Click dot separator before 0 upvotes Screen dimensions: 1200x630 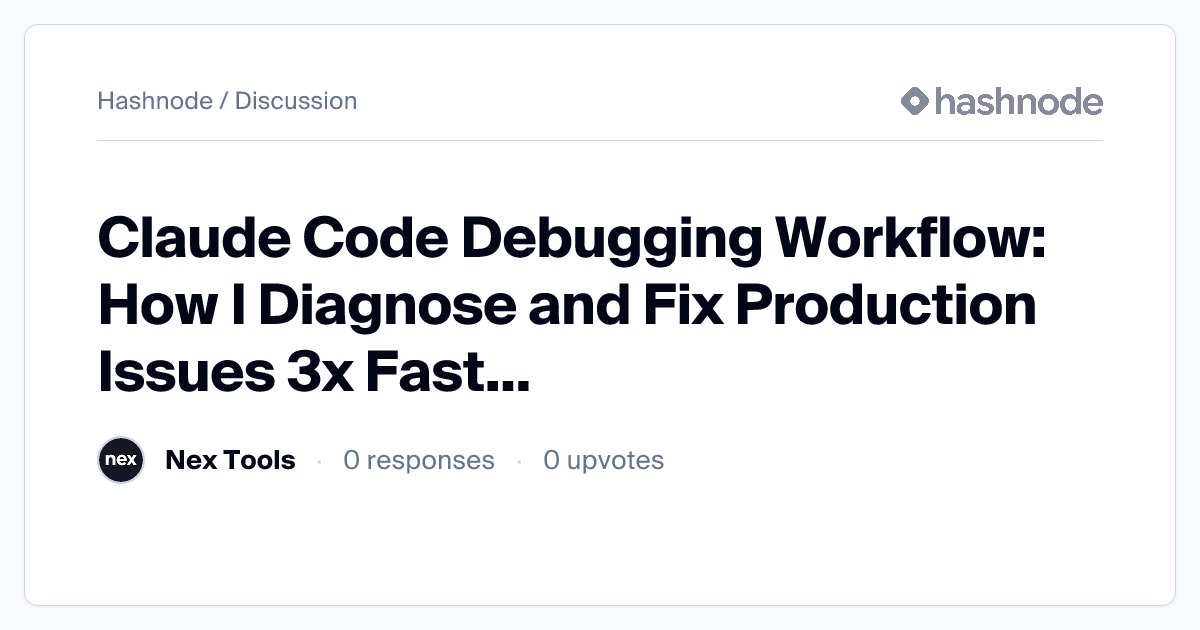519,461
